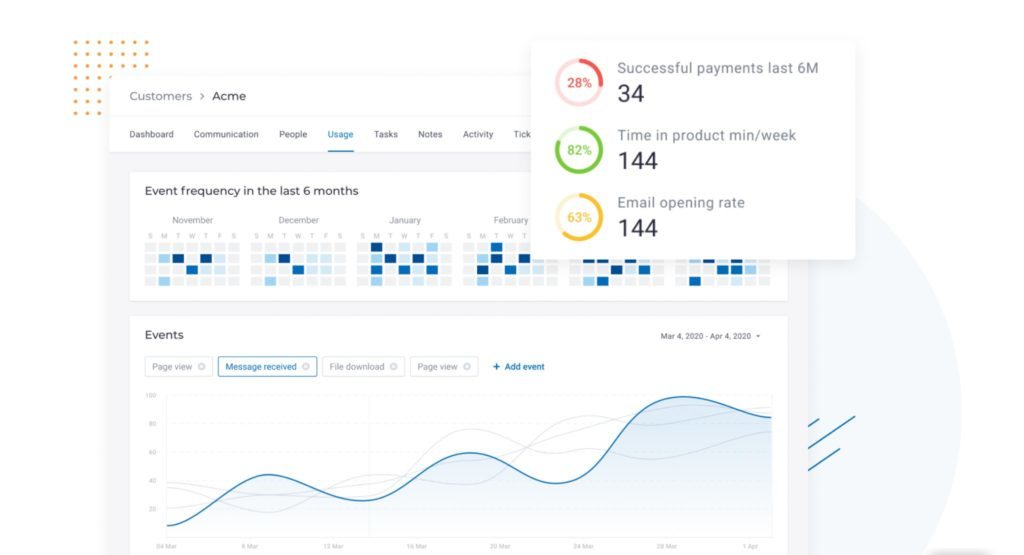
Task: Select the Usage tab
Action: point(340,134)
